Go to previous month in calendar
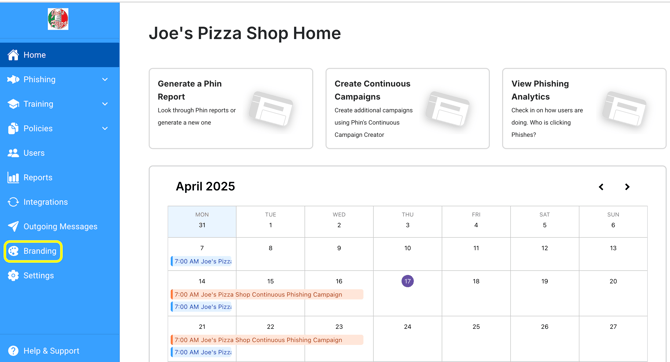670x362 pixels. pos(601,187)
